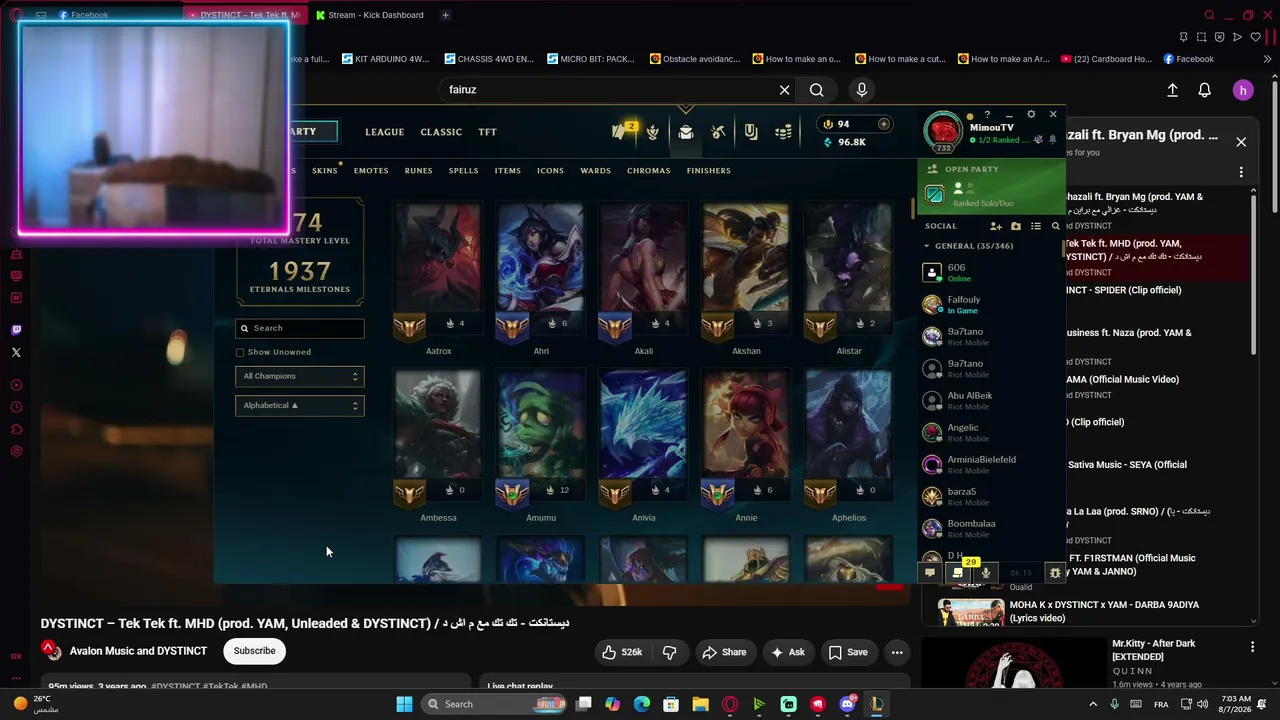Toggle the League voice microphone icon

[986, 573]
